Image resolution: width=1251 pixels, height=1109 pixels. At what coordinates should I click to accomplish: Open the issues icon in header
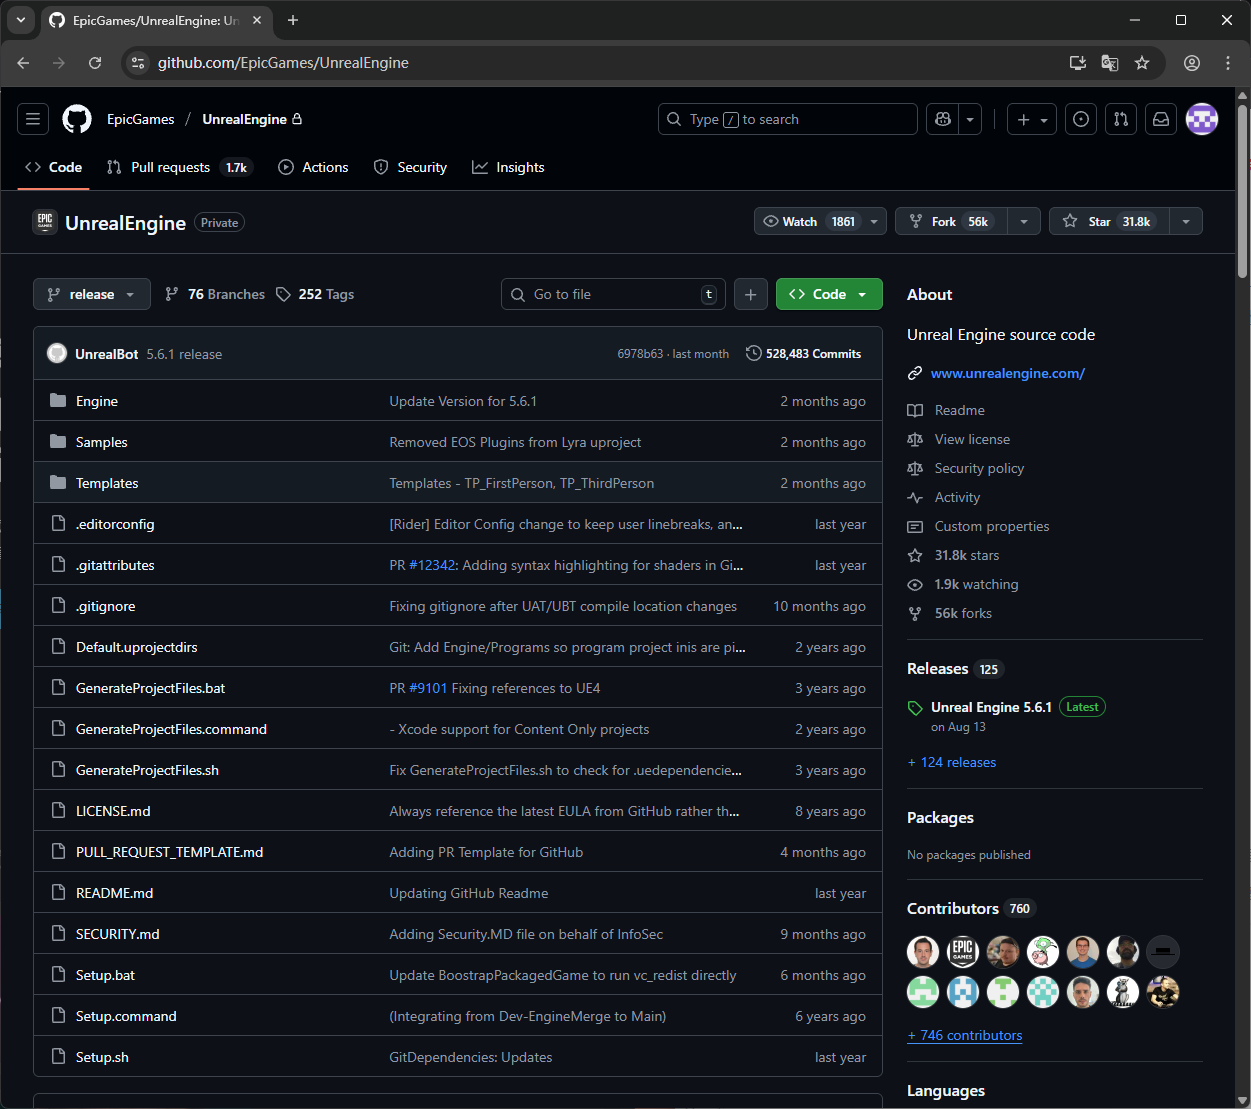1081,119
